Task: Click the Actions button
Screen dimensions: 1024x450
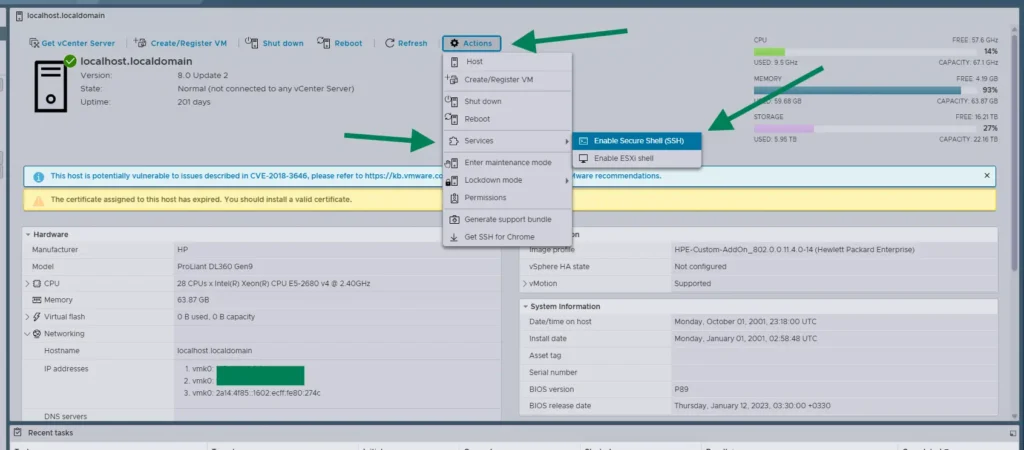Action: [472, 43]
